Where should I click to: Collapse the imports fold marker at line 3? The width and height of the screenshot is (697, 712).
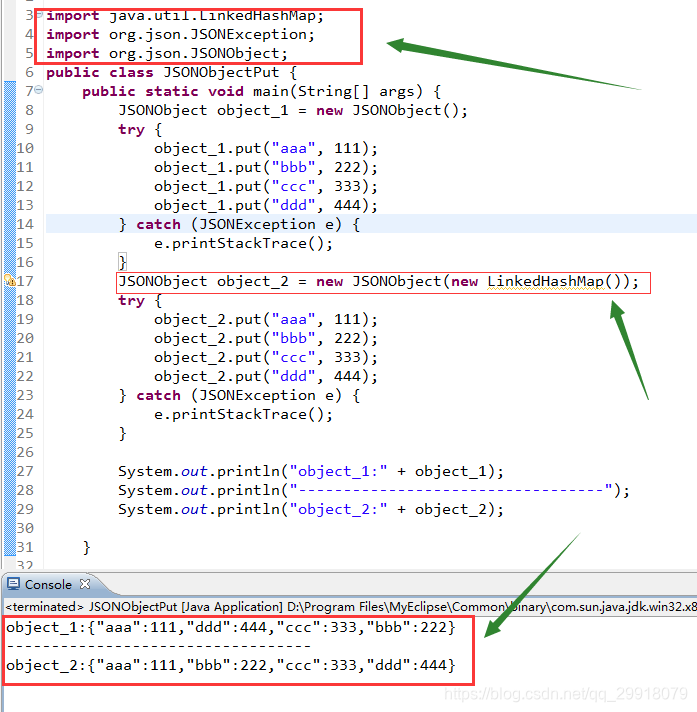[39, 15]
